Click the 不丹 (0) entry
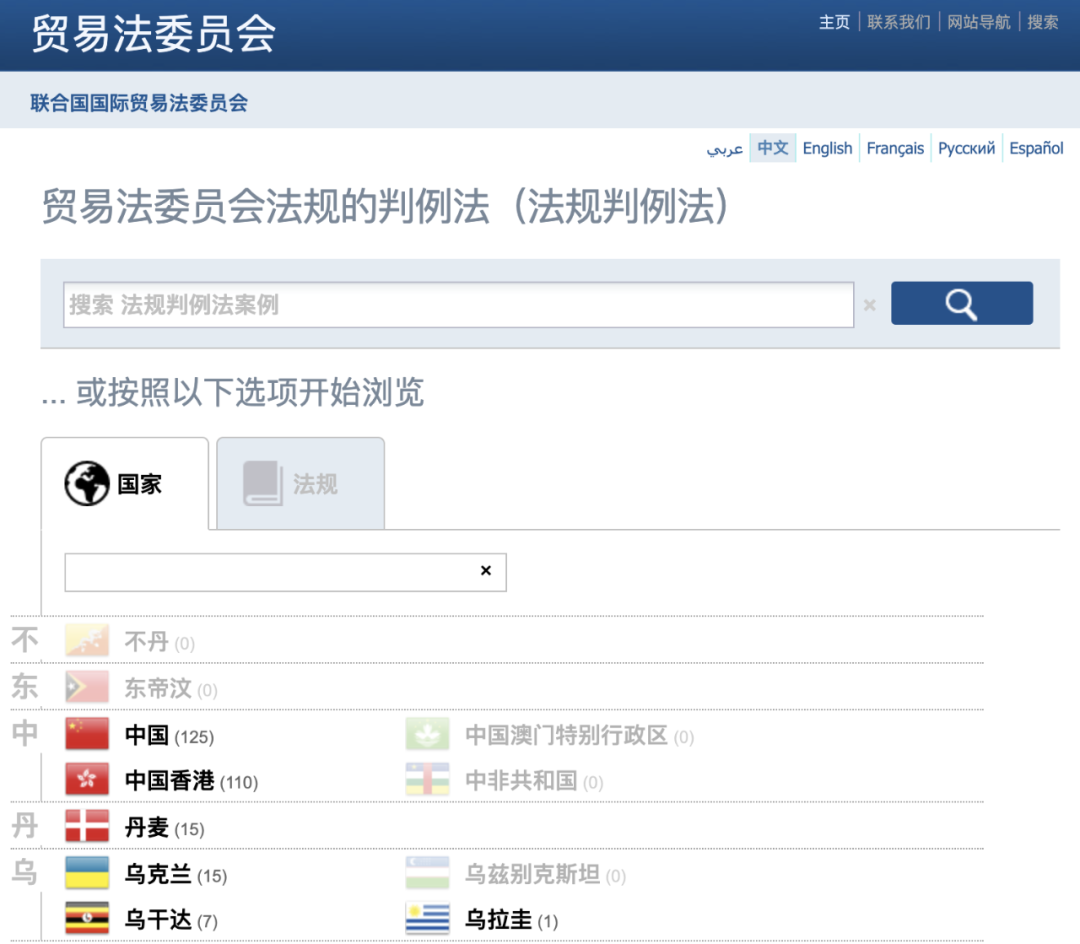 tap(160, 642)
